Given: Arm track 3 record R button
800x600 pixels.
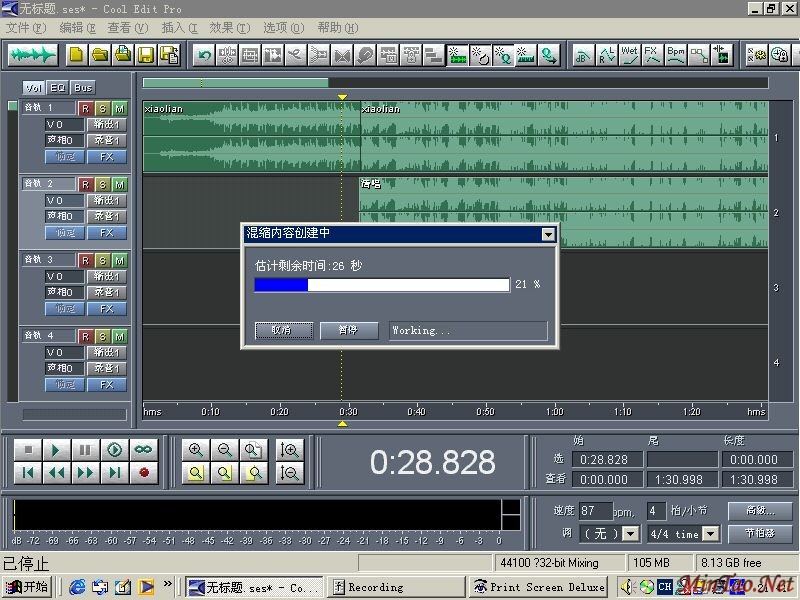Looking at the screenshot, I should point(85,260).
